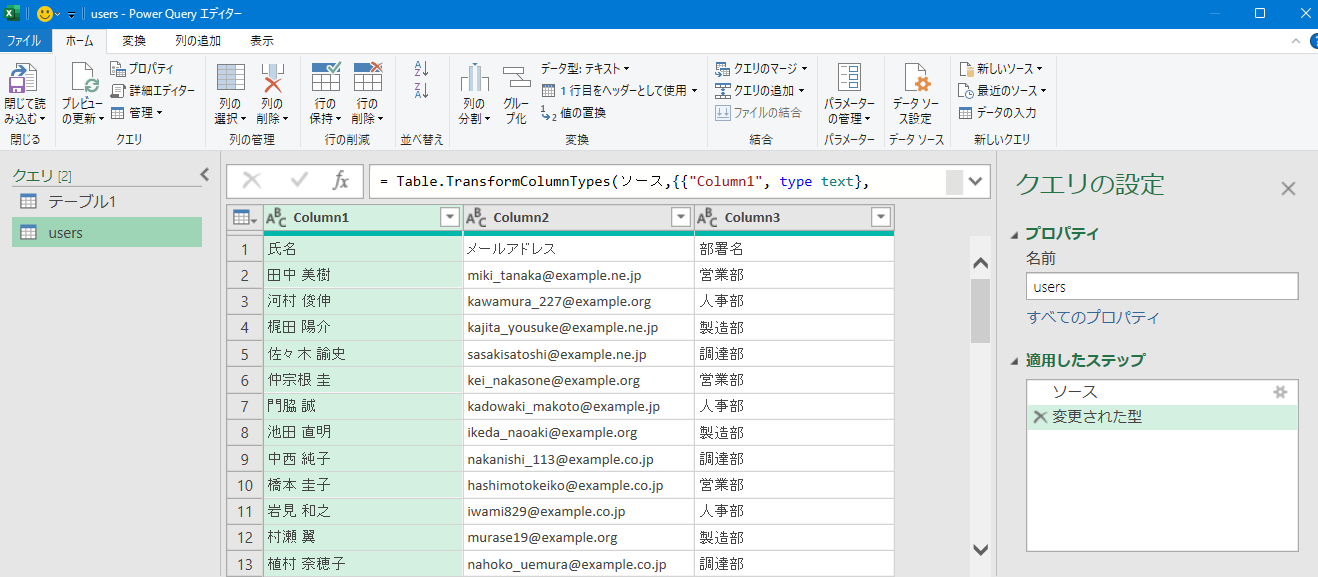The image size is (1318, 577).
Task: Click 1行目をヘッダーとして使用 button
Action: coord(619,90)
